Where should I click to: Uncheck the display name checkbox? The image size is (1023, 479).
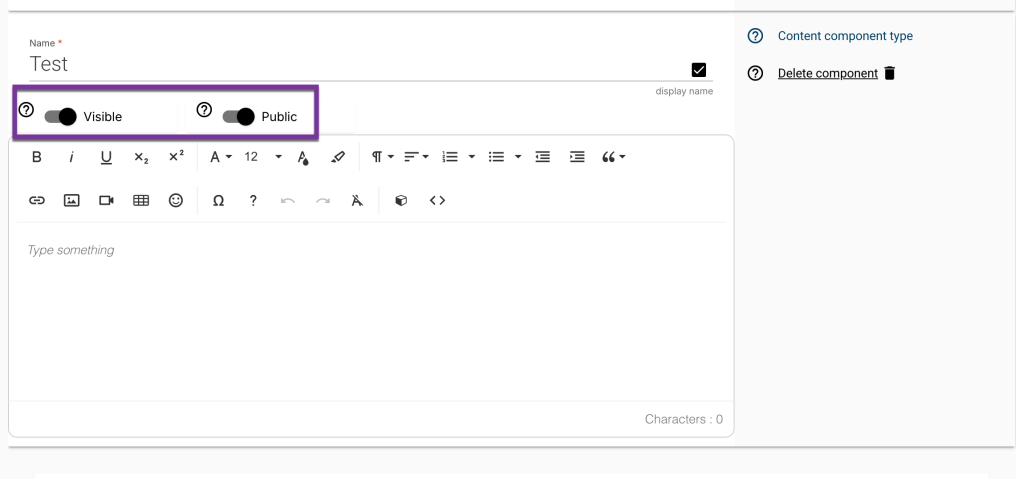[699, 70]
